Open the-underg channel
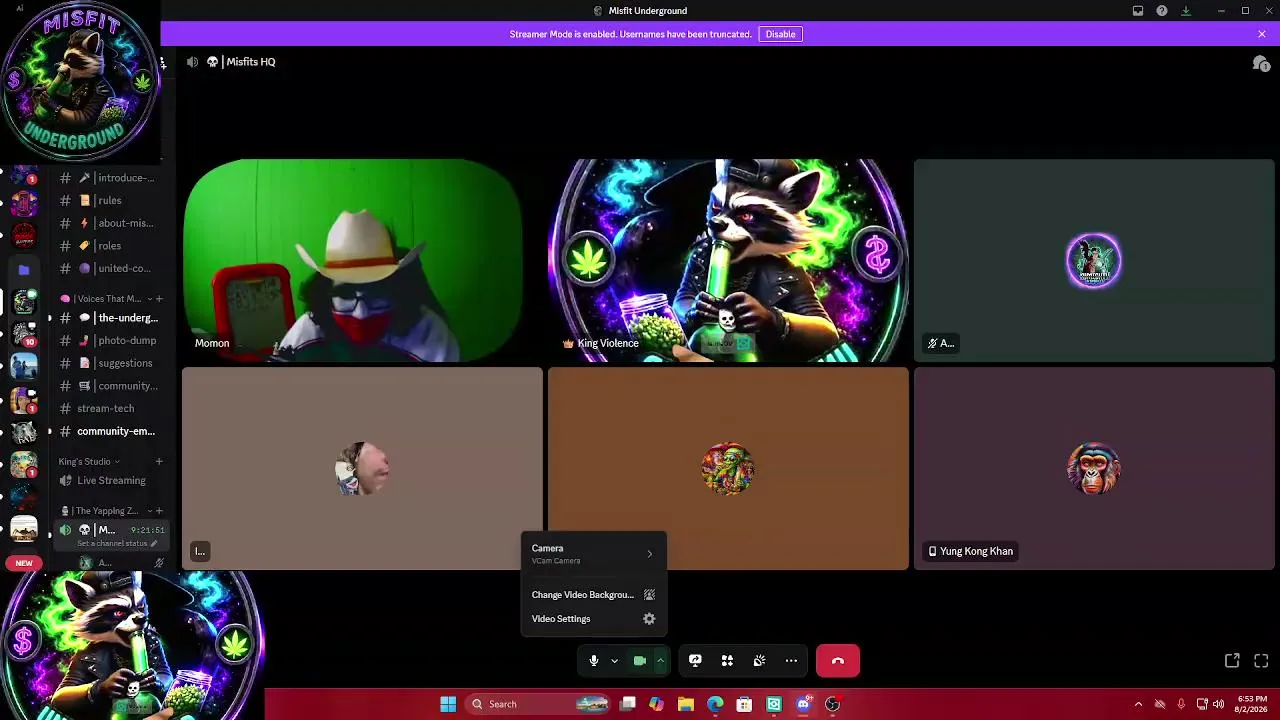This screenshot has height=720, width=1280. (x=110, y=318)
